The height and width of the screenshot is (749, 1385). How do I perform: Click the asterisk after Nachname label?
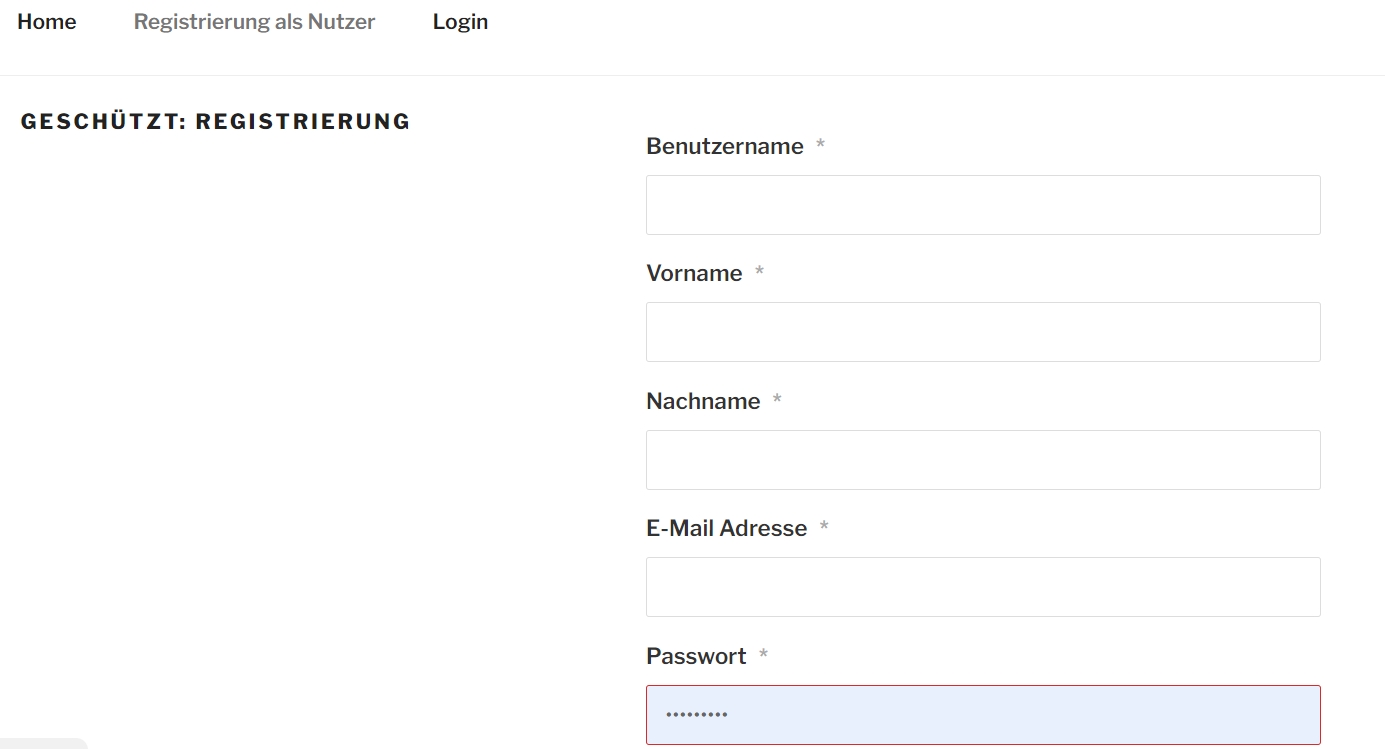pyautogui.click(x=777, y=401)
